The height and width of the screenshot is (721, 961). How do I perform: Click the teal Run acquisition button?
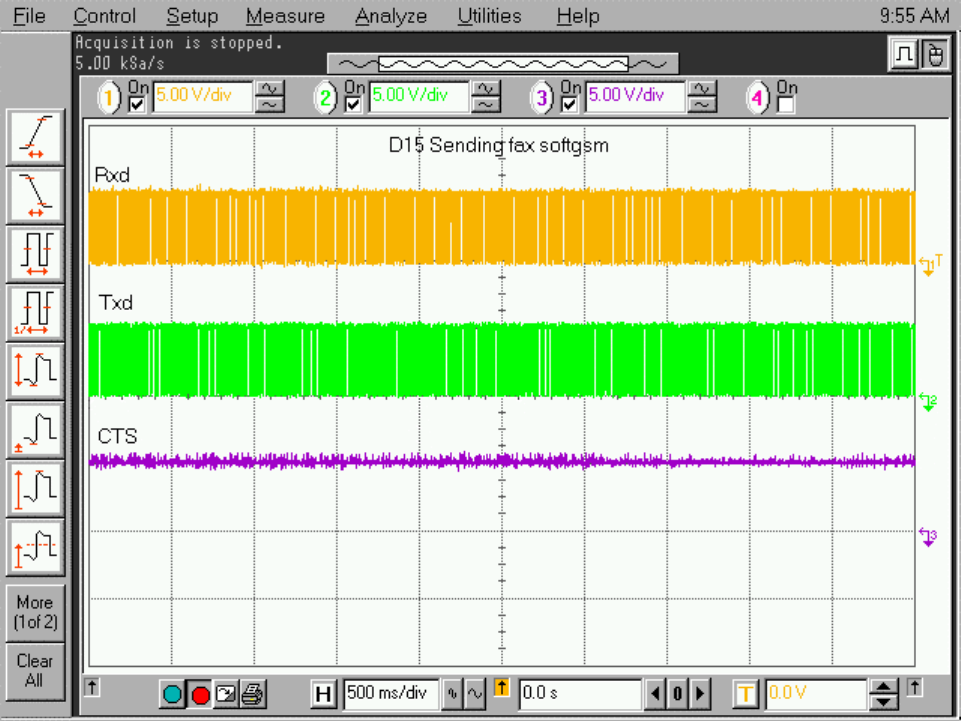point(172,695)
